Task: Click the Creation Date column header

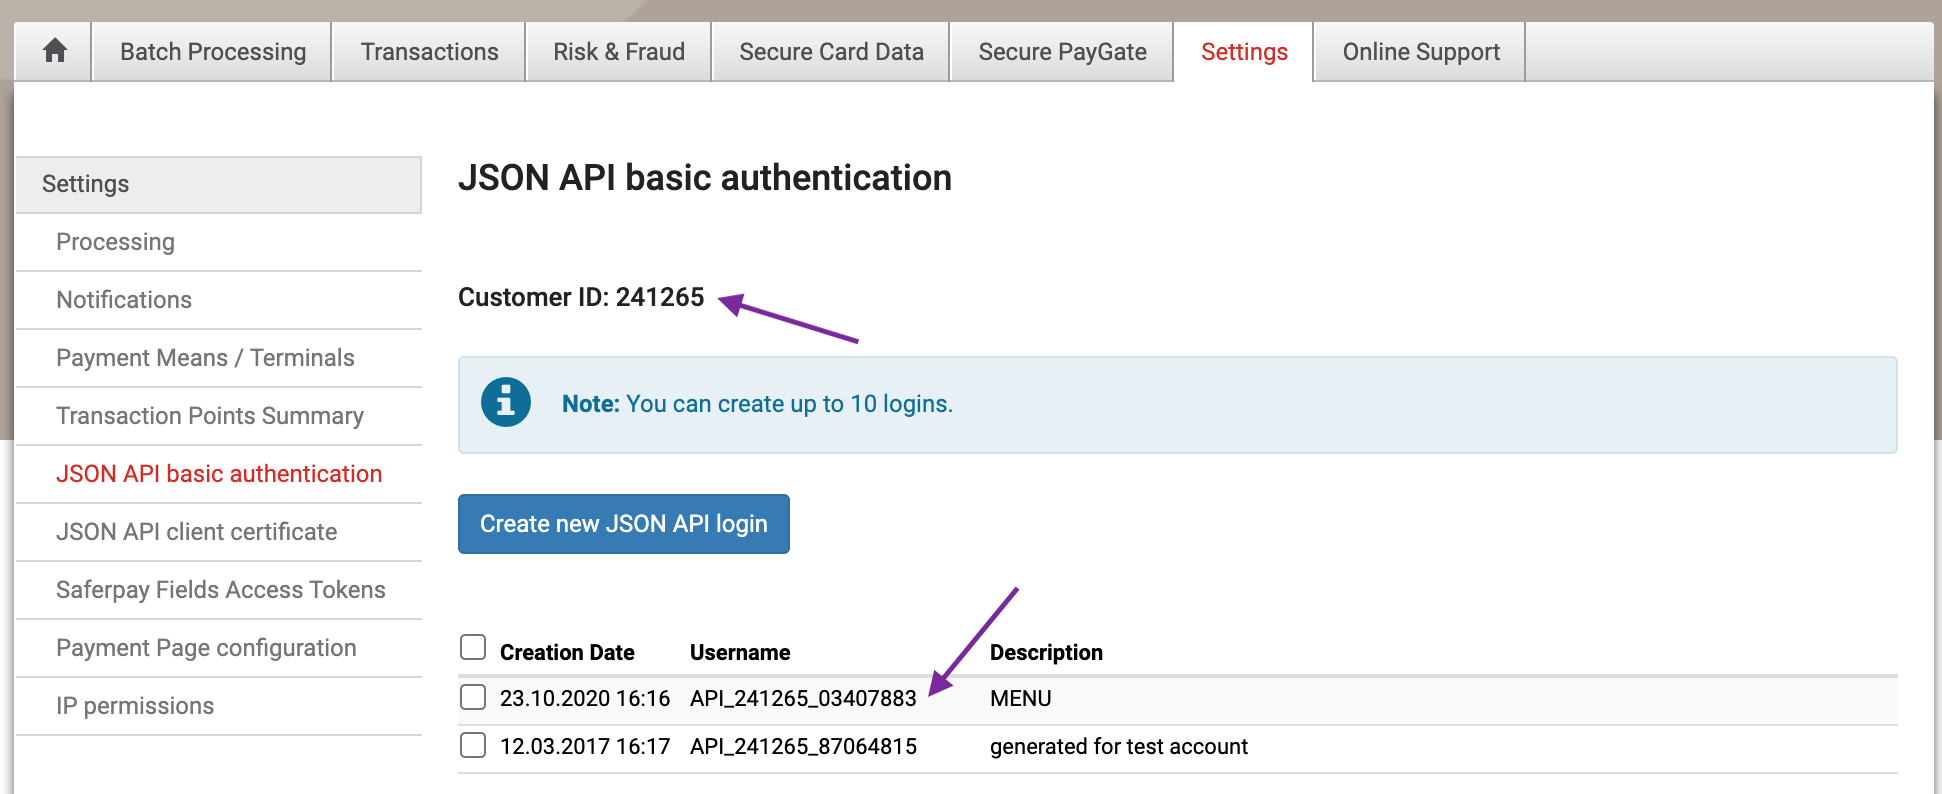Action: point(567,652)
